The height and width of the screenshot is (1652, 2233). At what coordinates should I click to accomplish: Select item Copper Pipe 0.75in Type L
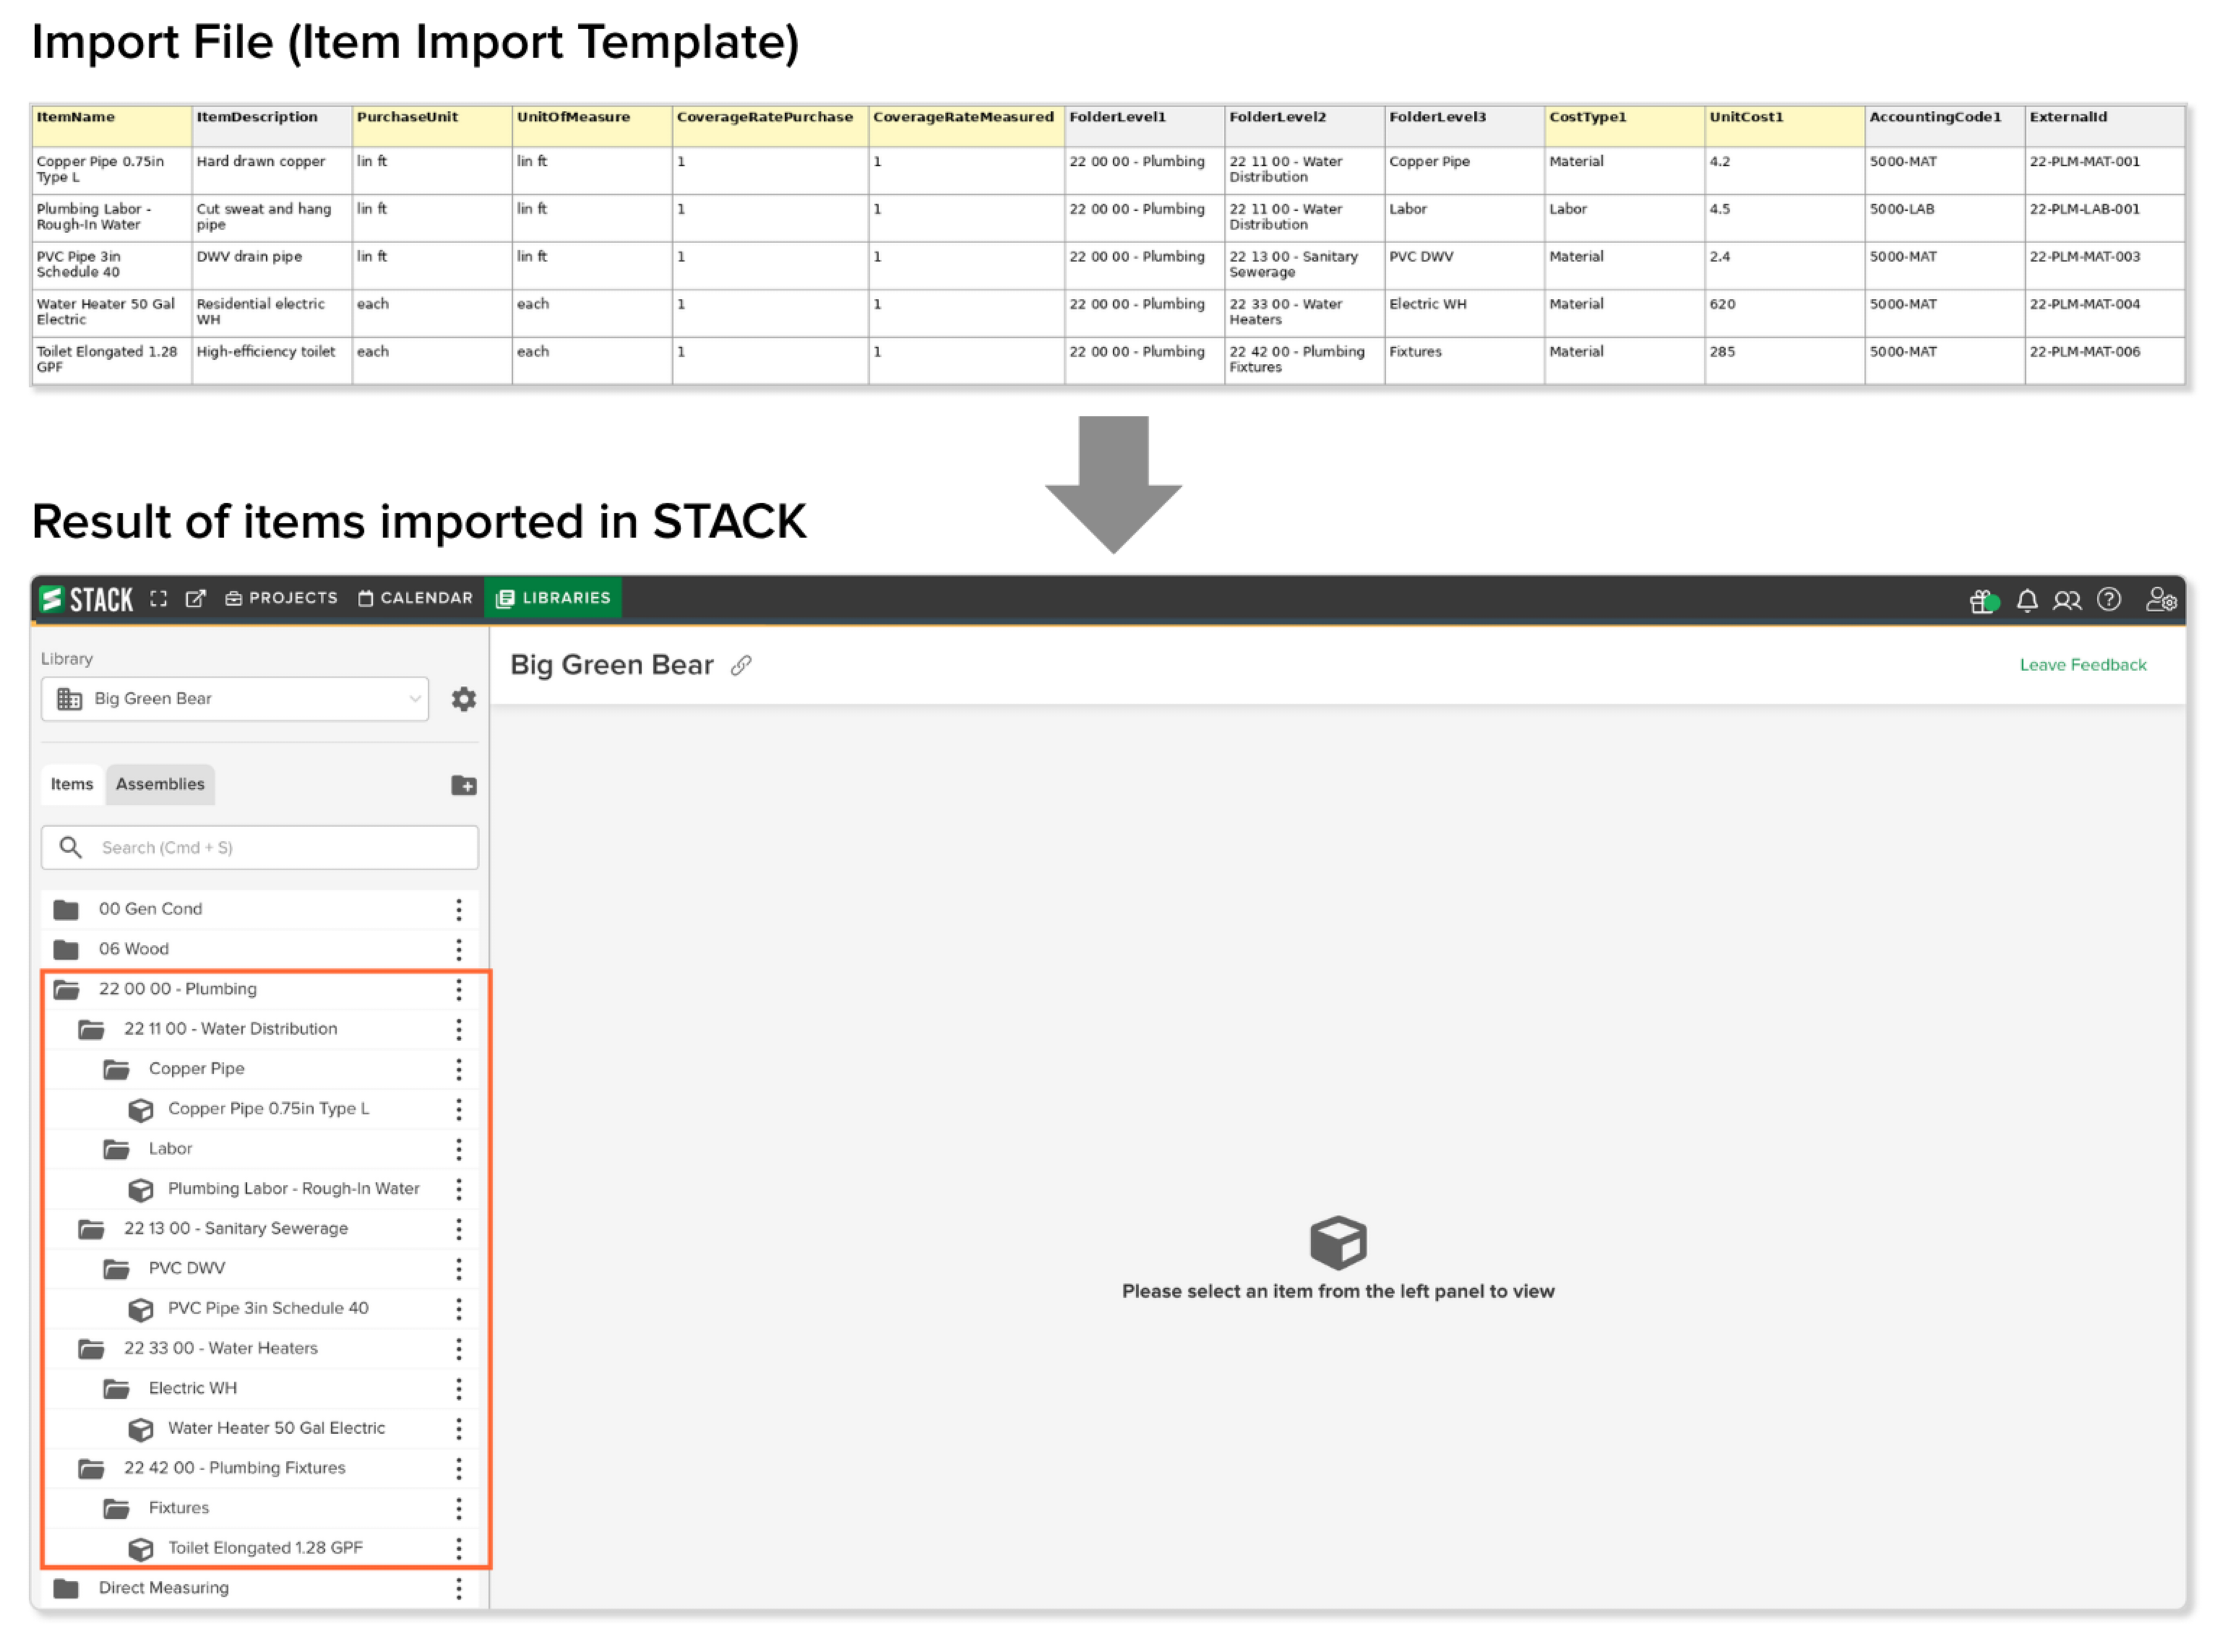coord(268,1109)
